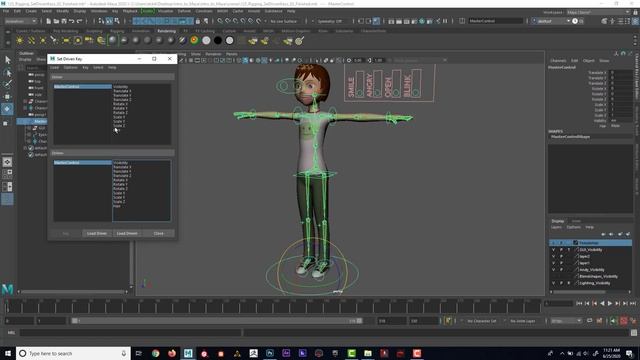640x360 pixels.
Task: Toggle visibility V of layer1
Action: [553, 263]
